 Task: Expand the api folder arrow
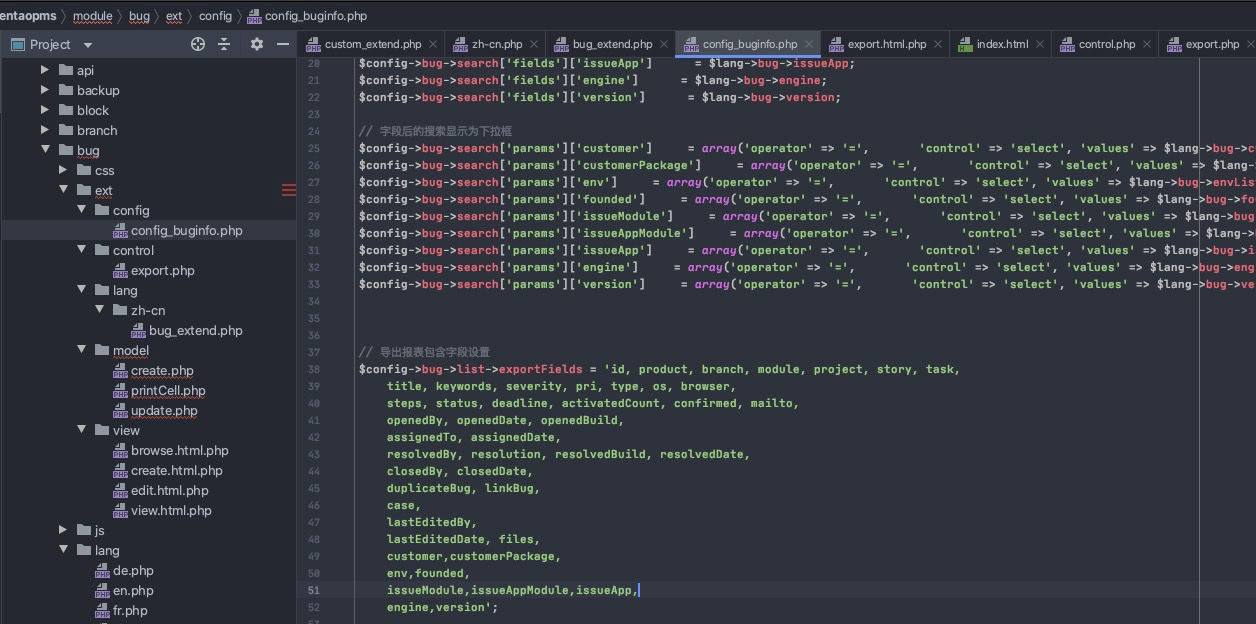pyautogui.click(x=44, y=70)
